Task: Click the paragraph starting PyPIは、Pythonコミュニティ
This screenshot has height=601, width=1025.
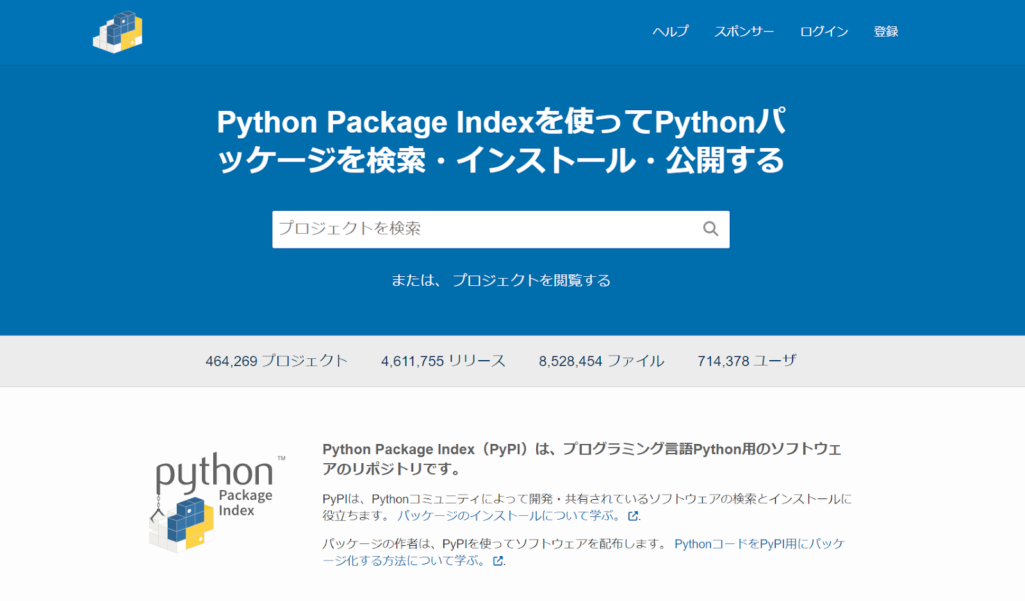Action: pyautogui.click(x=586, y=507)
